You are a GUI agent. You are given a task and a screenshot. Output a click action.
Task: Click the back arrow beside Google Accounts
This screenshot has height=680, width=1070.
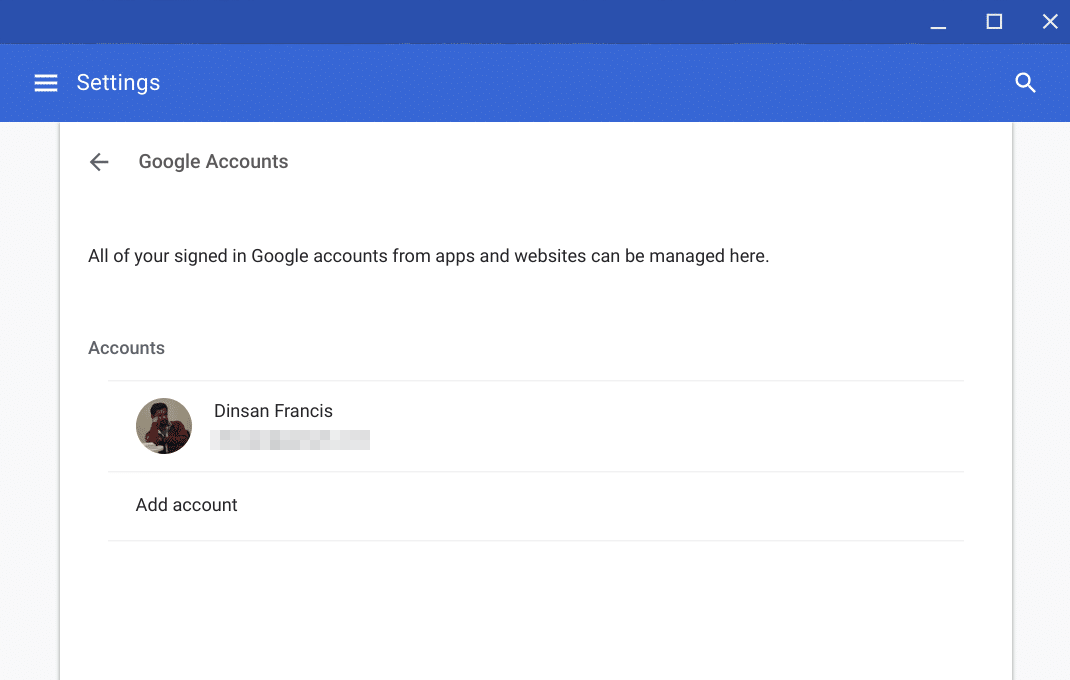(x=98, y=161)
